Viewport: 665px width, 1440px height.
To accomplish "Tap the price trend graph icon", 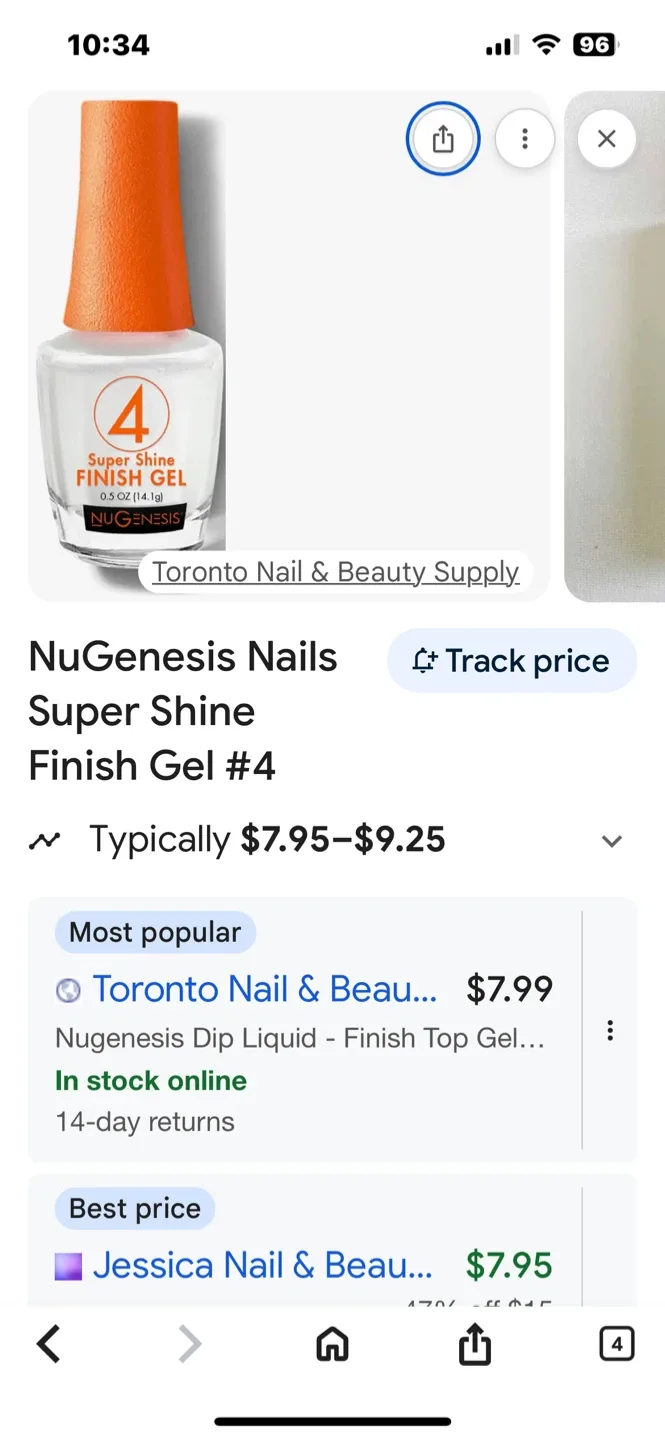I will coord(45,840).
